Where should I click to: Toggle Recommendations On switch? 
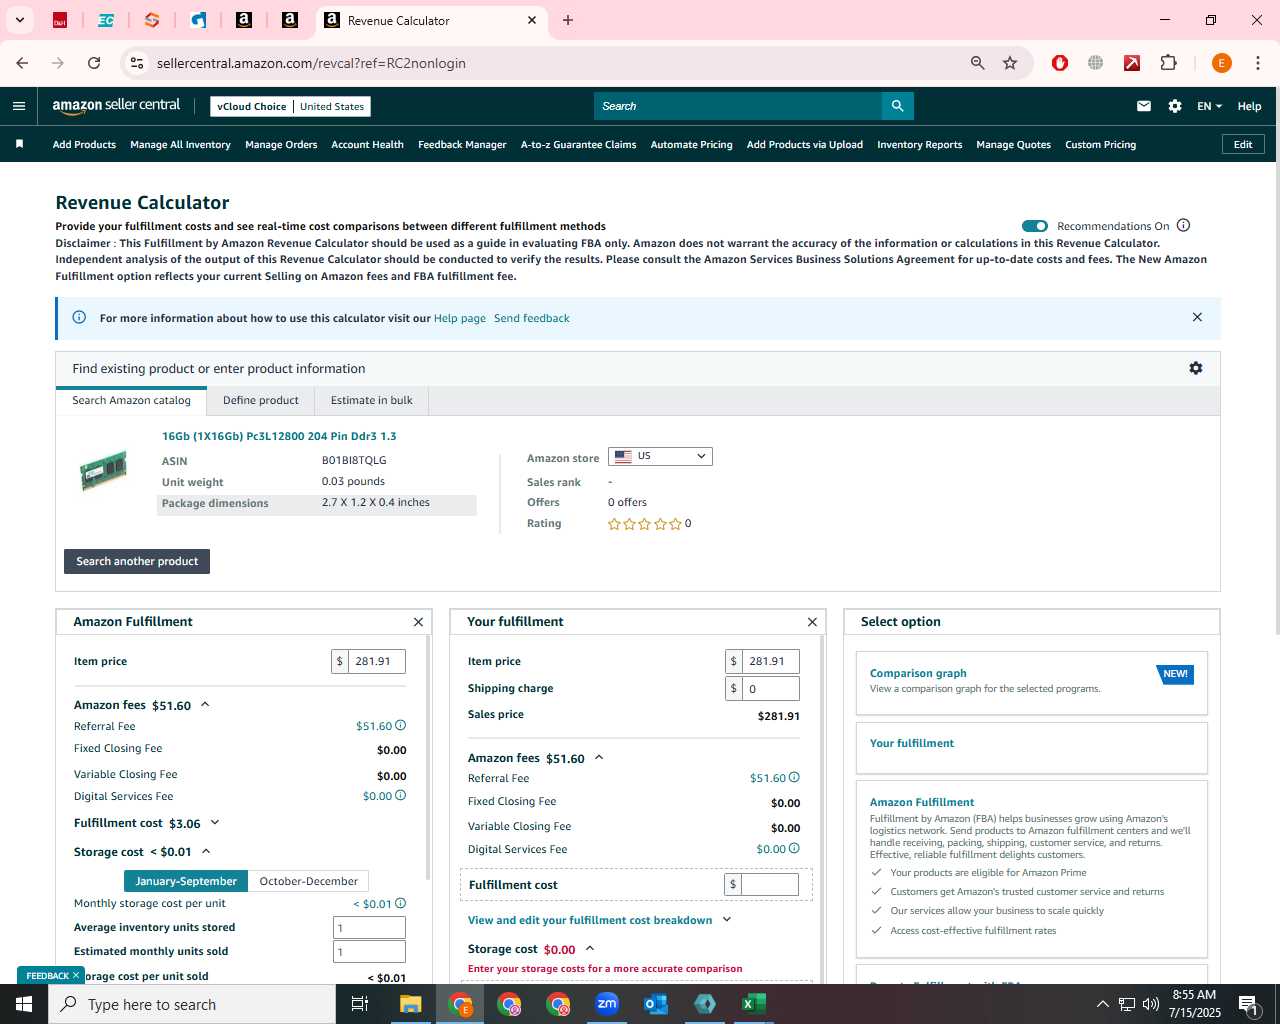pyautogui.click(x=1035, y=226)
